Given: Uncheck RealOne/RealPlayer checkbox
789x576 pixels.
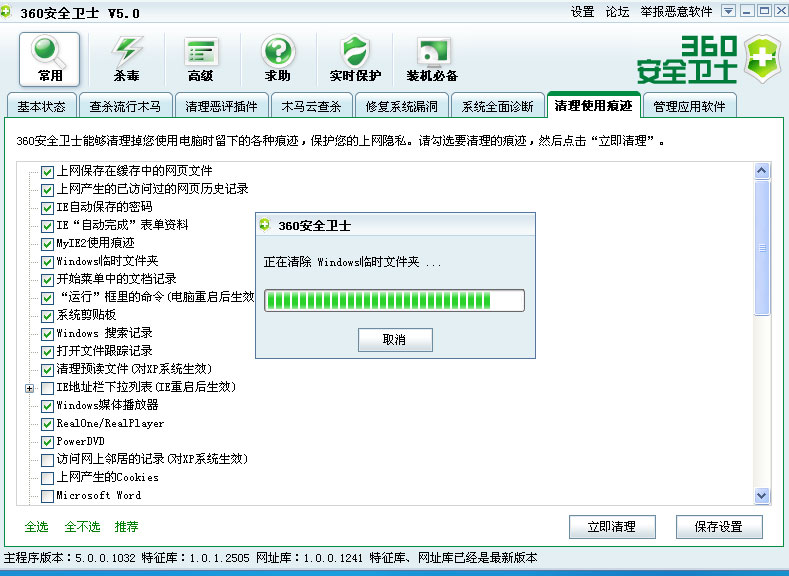Looking at the screenshot, I should point(47,424).
